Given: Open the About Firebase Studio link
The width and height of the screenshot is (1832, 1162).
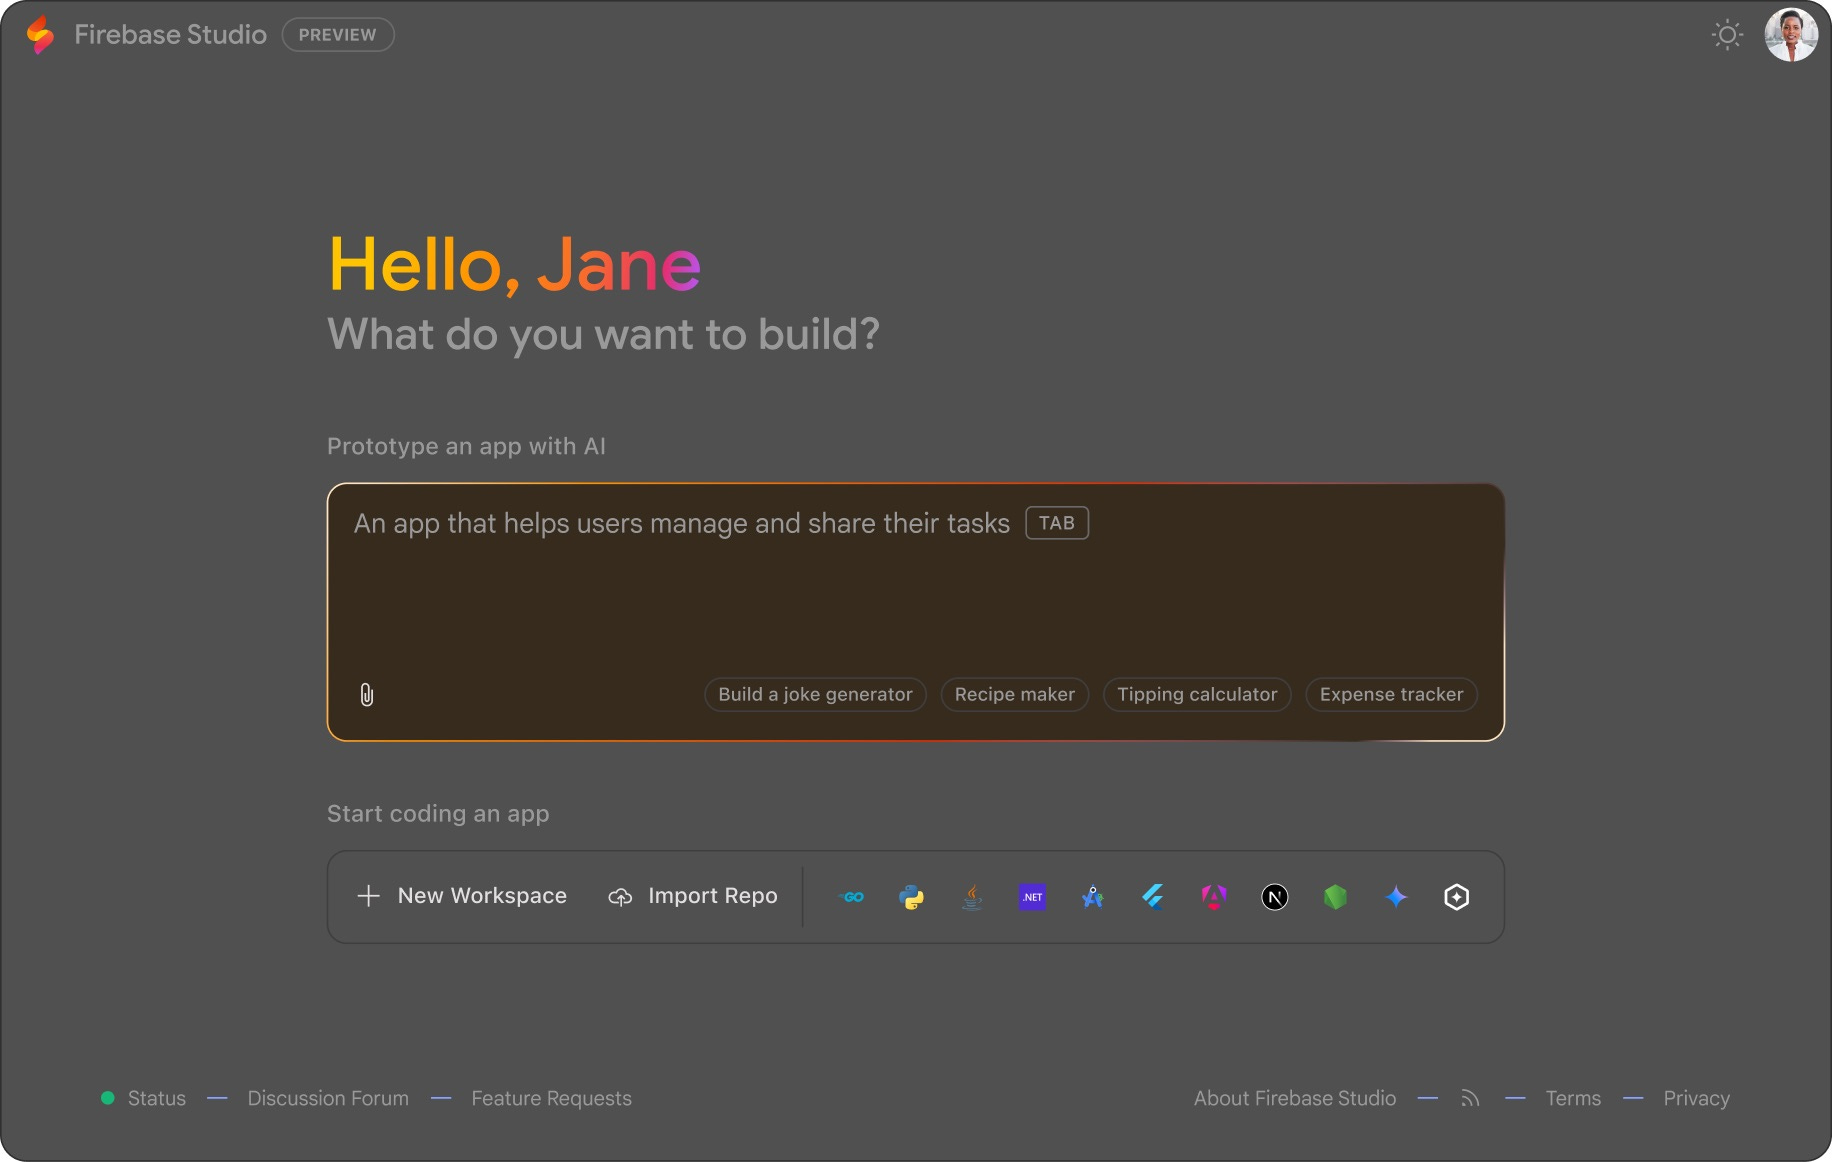Looking at the screenshot, I should 1295,1098.
